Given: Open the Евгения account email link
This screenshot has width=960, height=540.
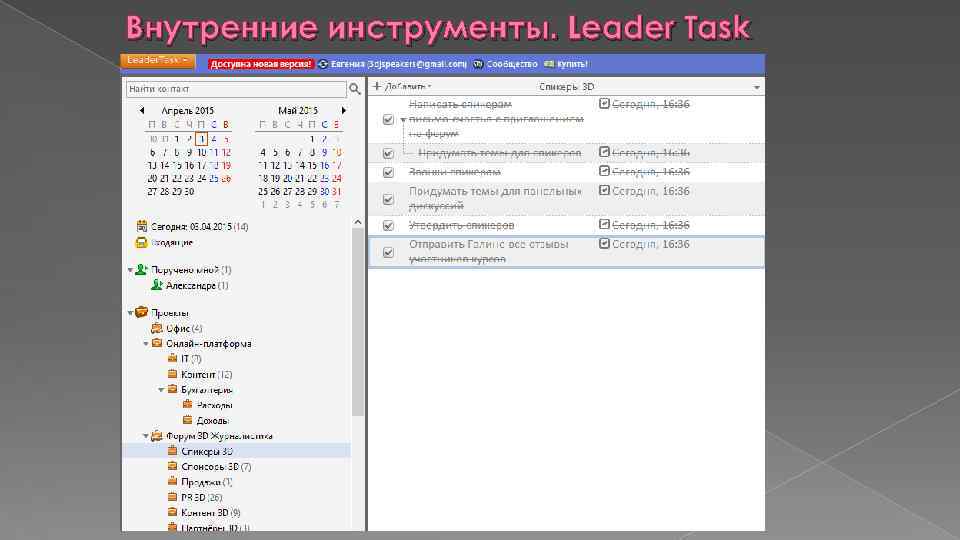Looking at the screenshot, I should point(399,64).
